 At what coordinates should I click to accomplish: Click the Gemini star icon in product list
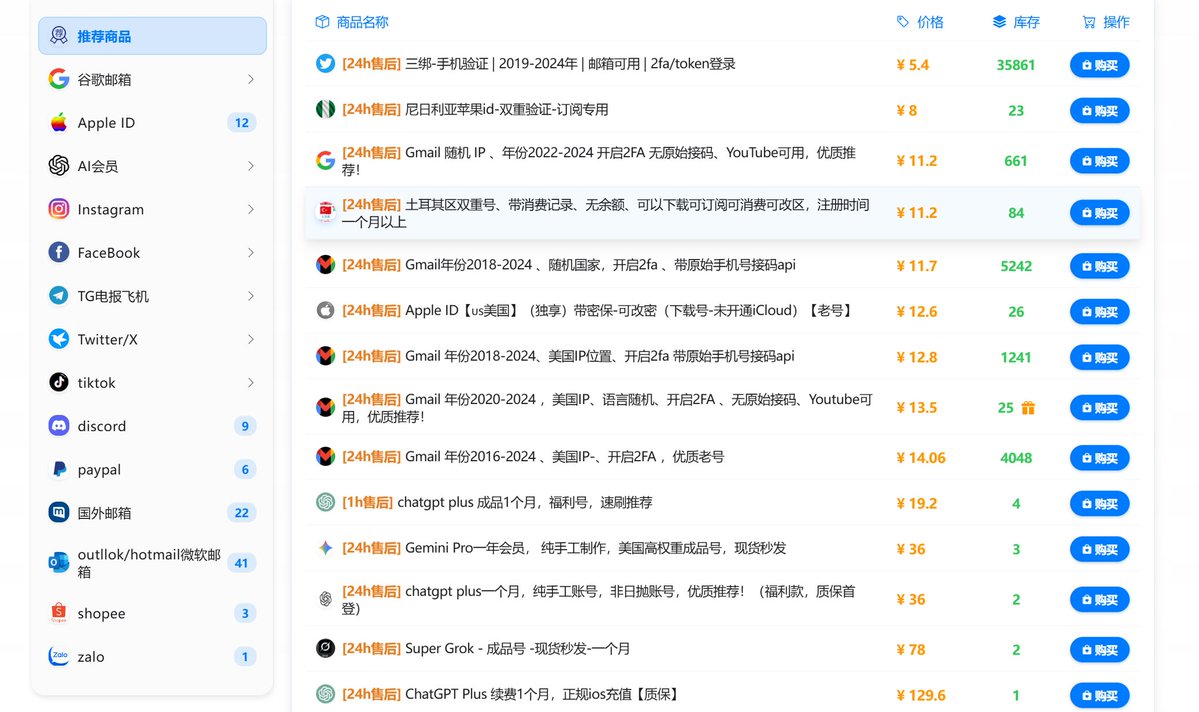[x=326, y=548]
